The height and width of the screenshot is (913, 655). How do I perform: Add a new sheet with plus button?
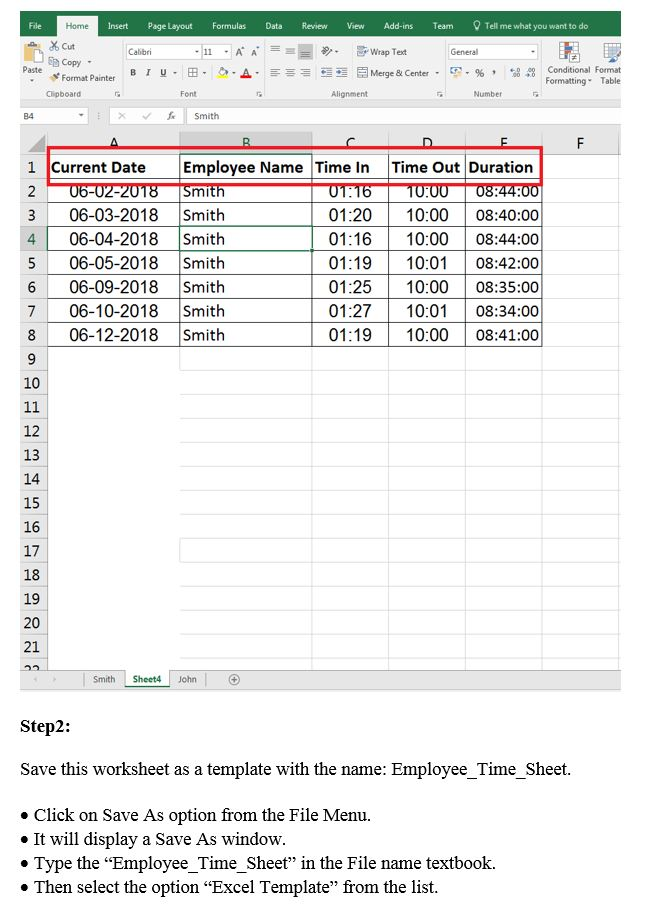click(x=234, y=680)
